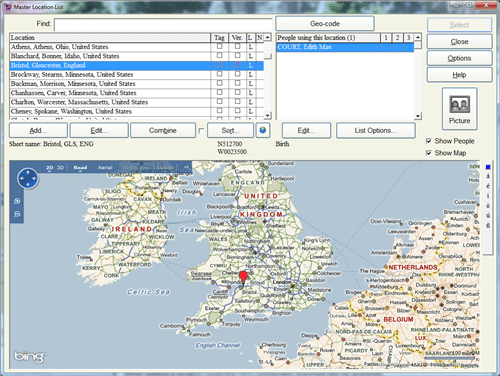Screen dimensions: 500x376
Task: Click the Bing map pan compass control
Action: point(28,178)
